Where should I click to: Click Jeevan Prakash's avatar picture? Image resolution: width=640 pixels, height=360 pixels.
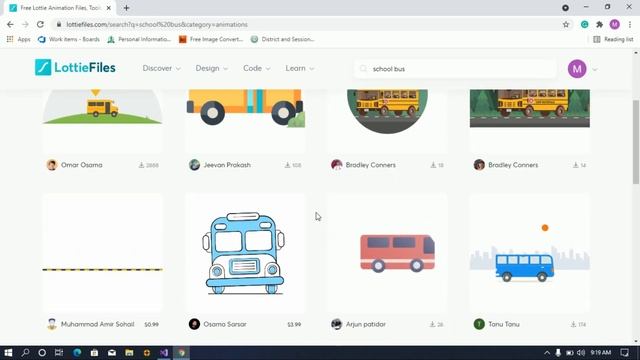(x=194, y=165)
